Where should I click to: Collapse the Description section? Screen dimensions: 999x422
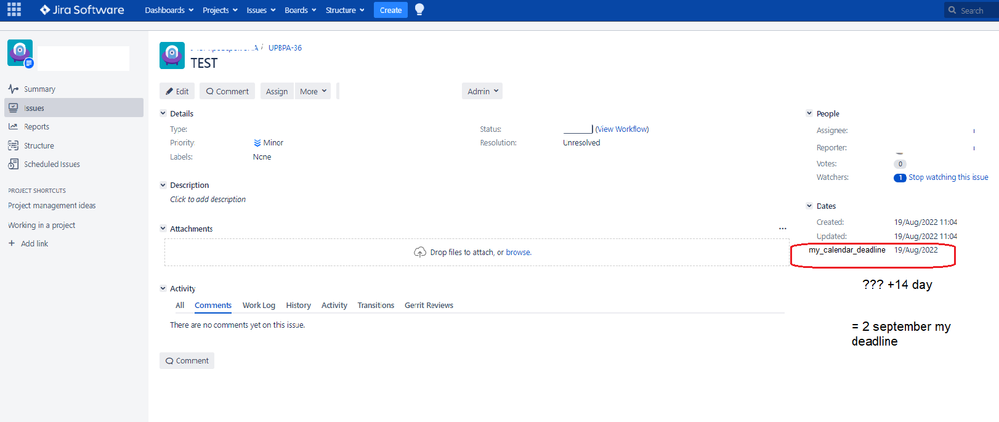(163, 186)
